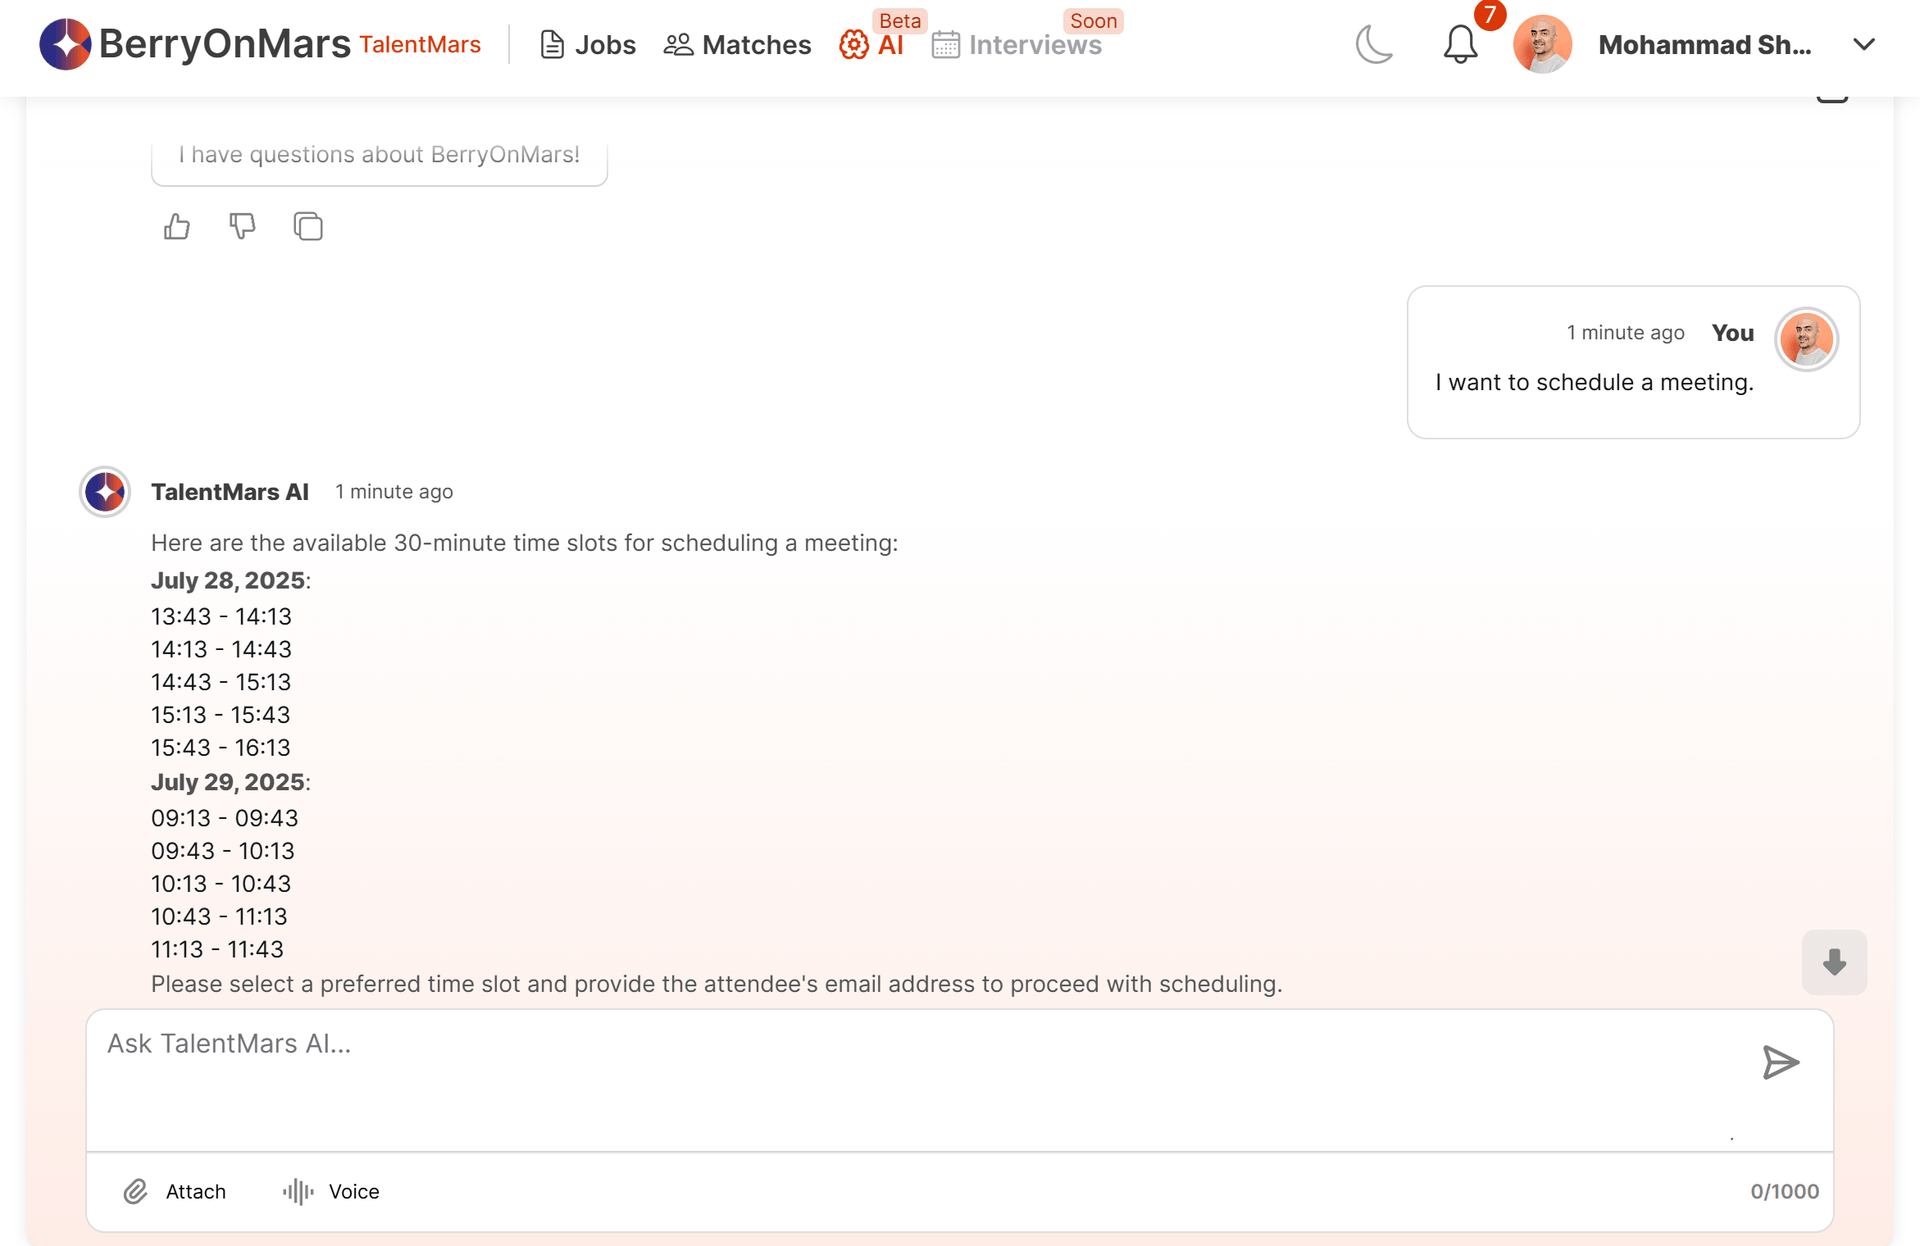
Task: Open notifications via the bell icon
Action: 1459,45
